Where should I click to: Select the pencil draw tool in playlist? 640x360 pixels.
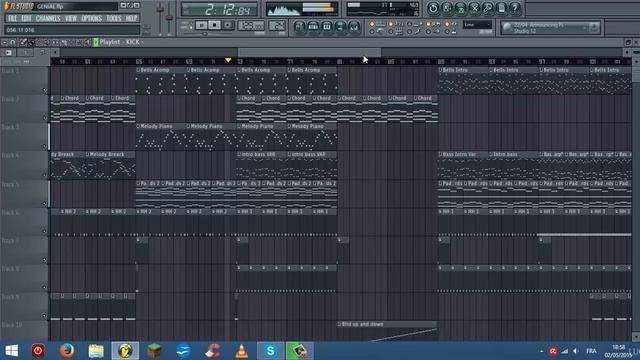[23, 42]
